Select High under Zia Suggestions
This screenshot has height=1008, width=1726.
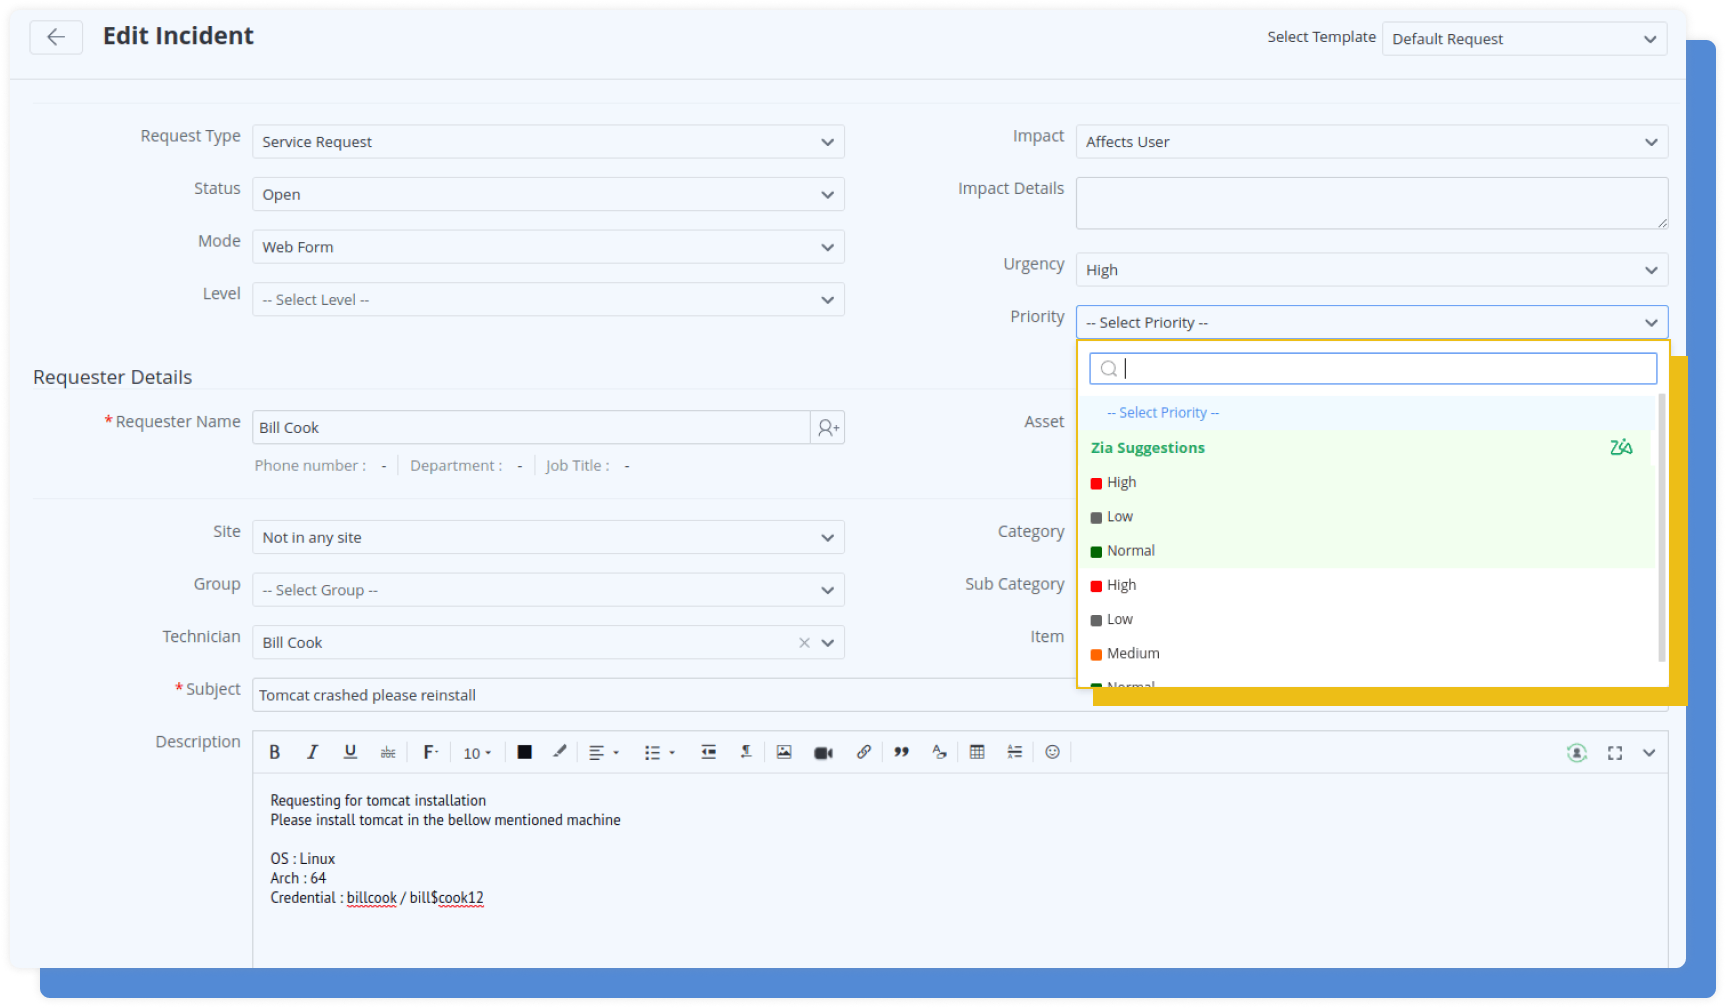click(1367, 483)
